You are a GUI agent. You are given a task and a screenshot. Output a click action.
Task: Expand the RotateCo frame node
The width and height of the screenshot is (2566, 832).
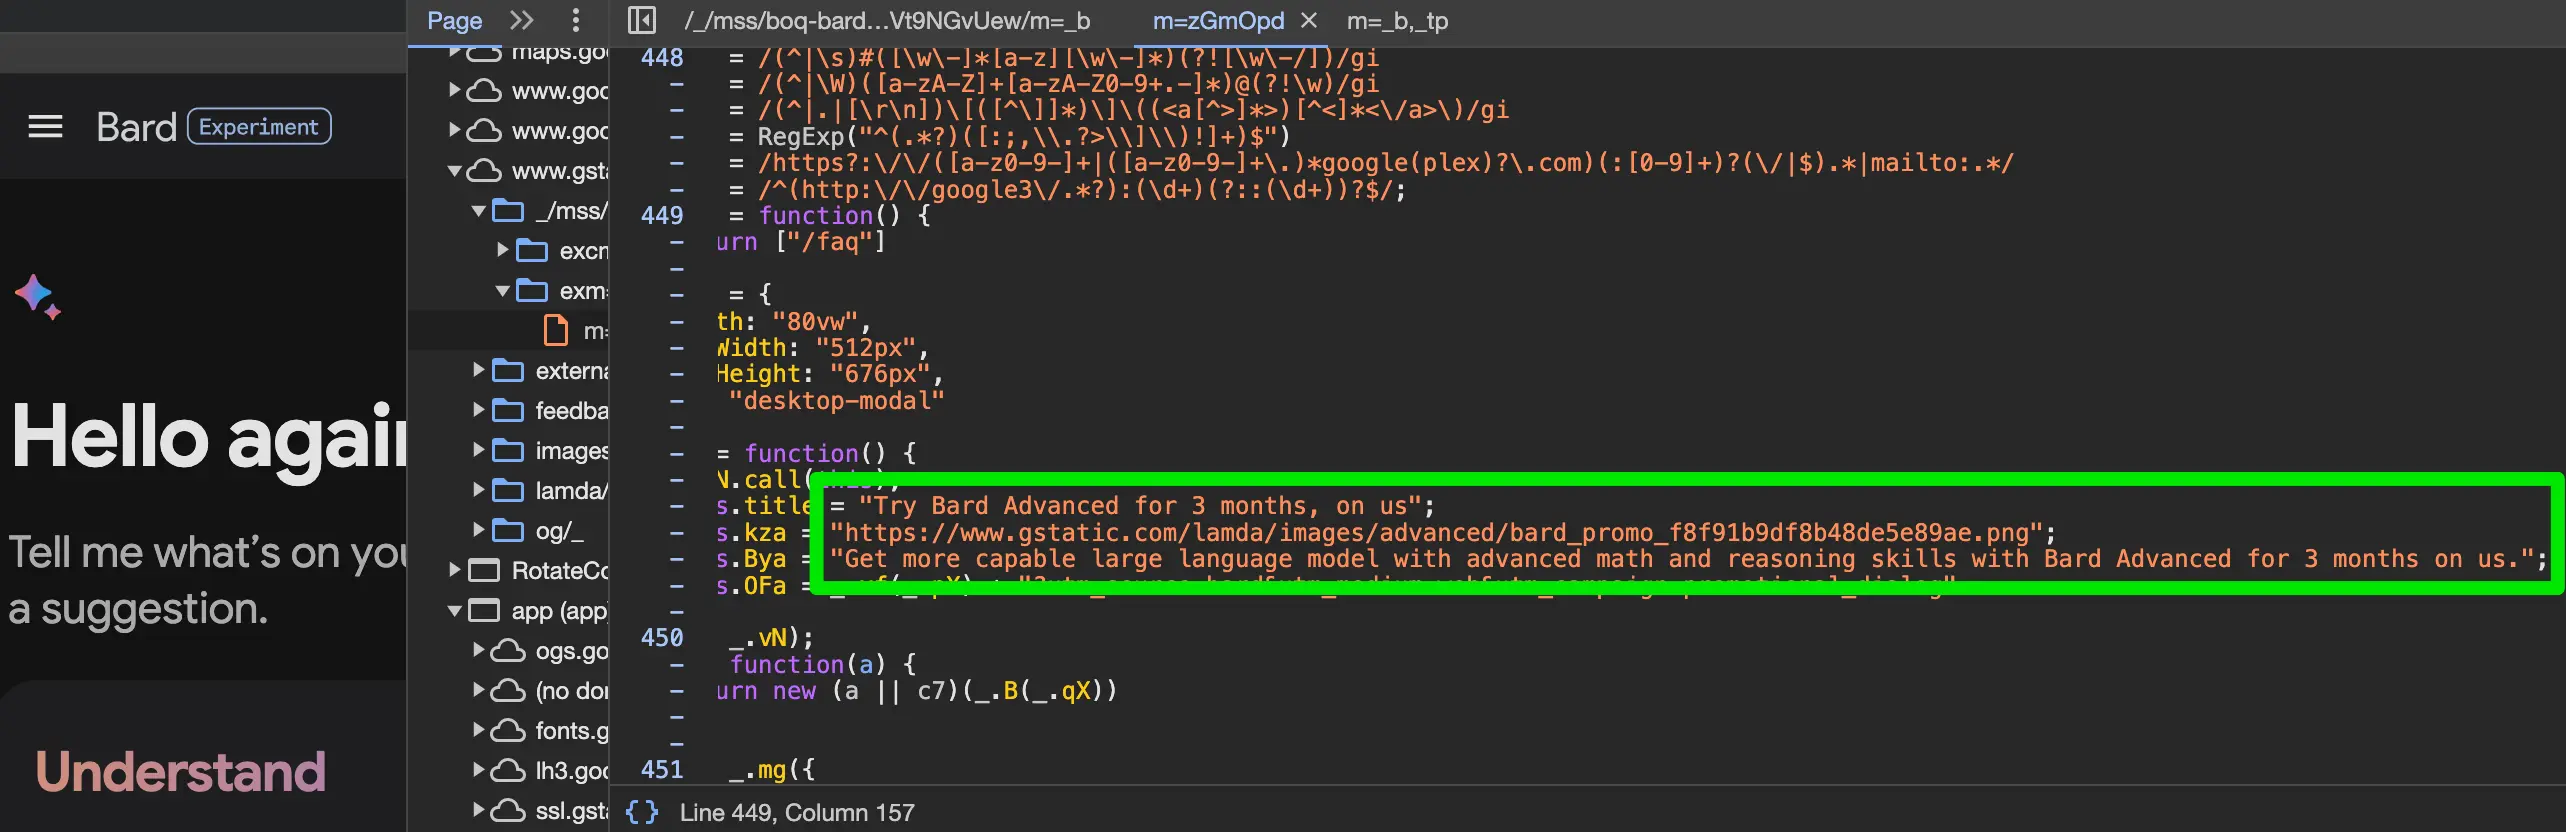(x=455, y=570)
